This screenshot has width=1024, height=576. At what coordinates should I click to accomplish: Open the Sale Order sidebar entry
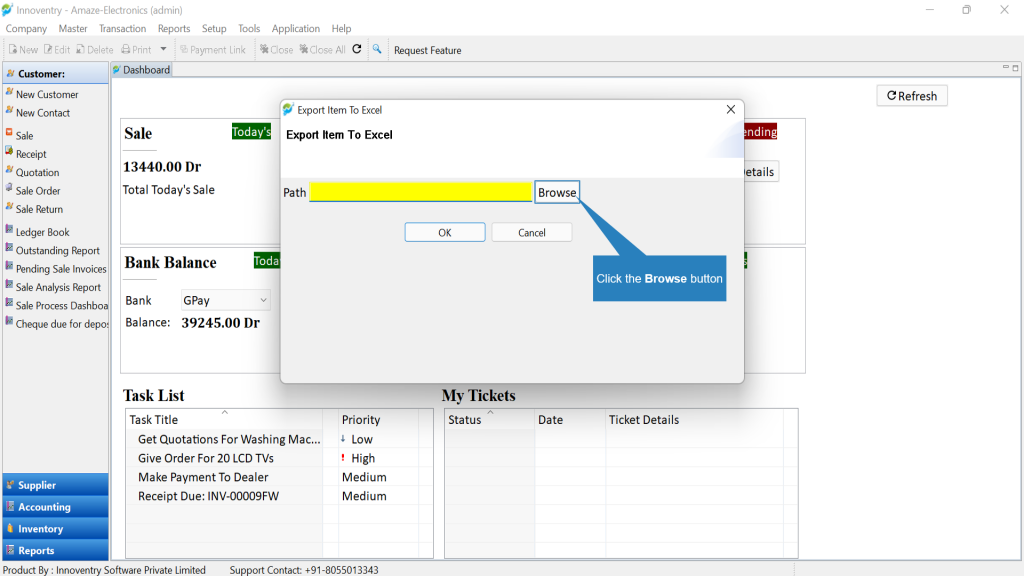[x=38, y=191]
